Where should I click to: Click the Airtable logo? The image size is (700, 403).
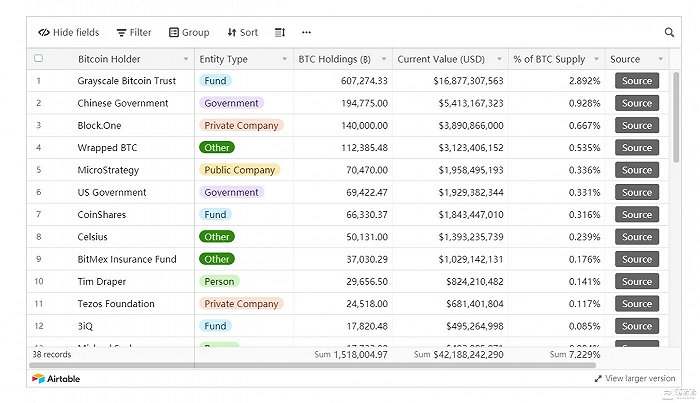coord(56,378)
